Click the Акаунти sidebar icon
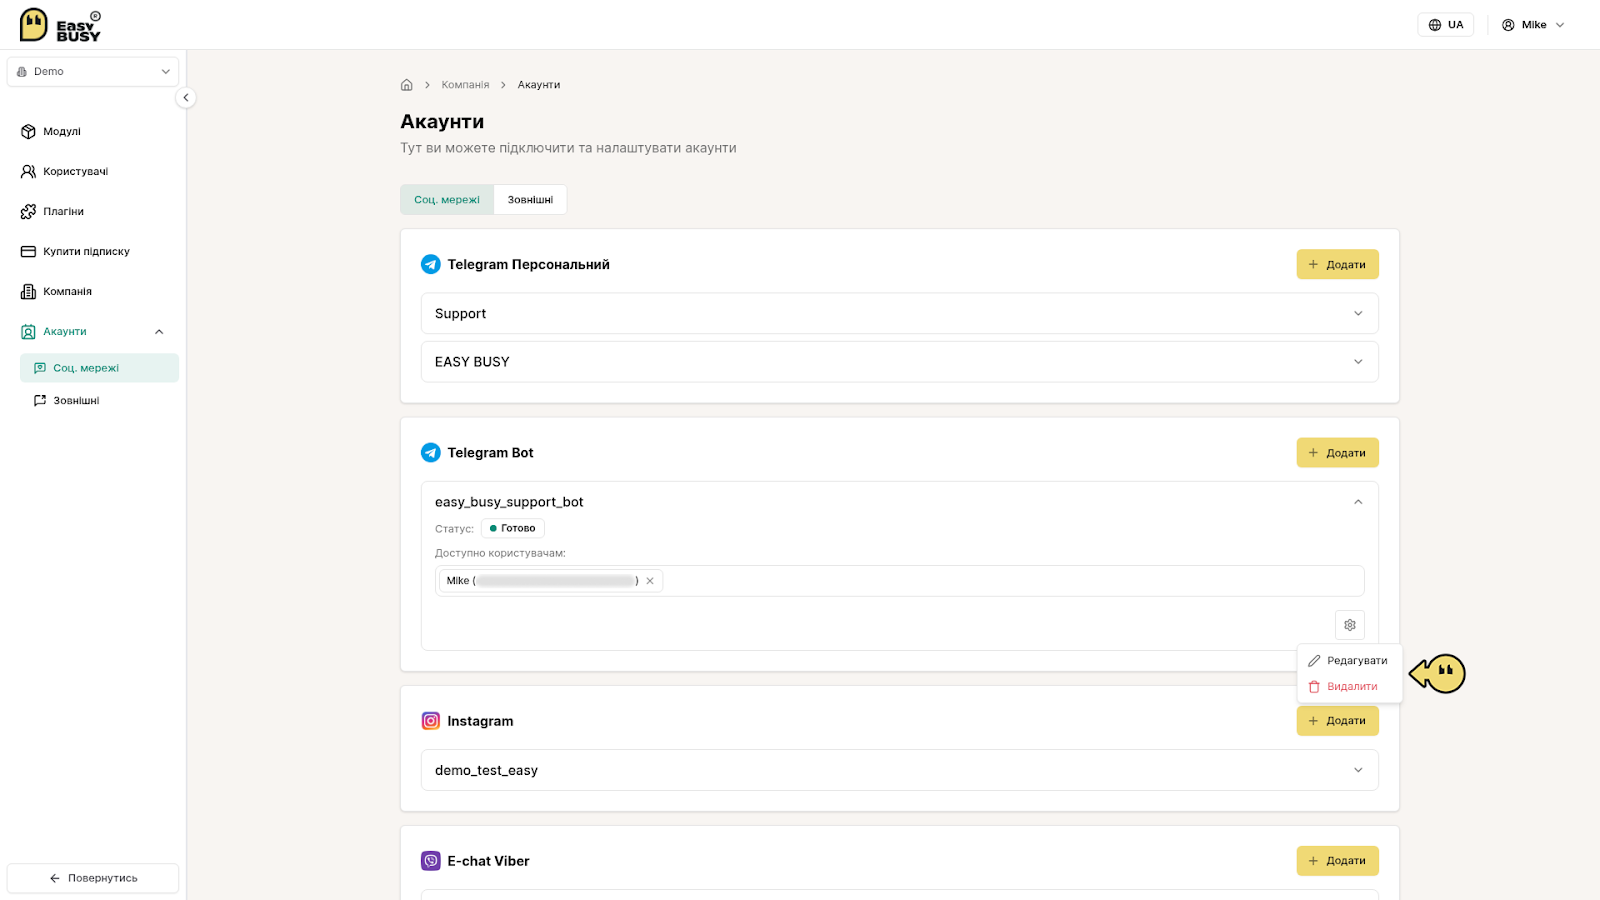This screenshot has height=900, width=1600. [28, 331]
